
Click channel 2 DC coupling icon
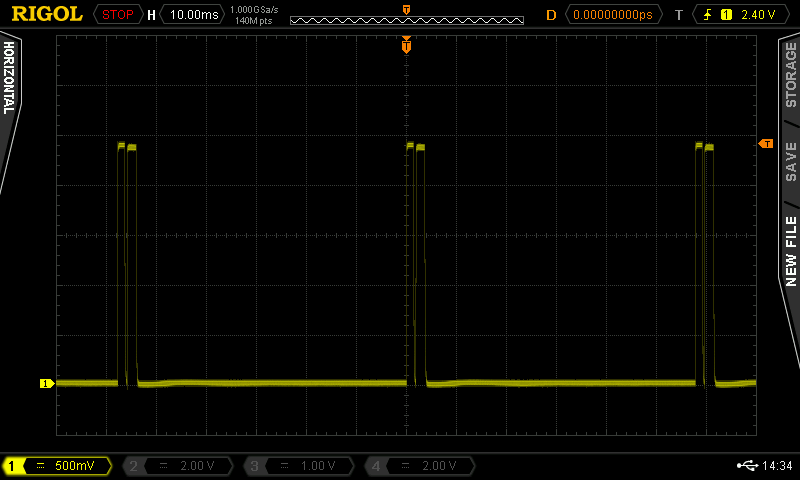[x=163, y=466]
